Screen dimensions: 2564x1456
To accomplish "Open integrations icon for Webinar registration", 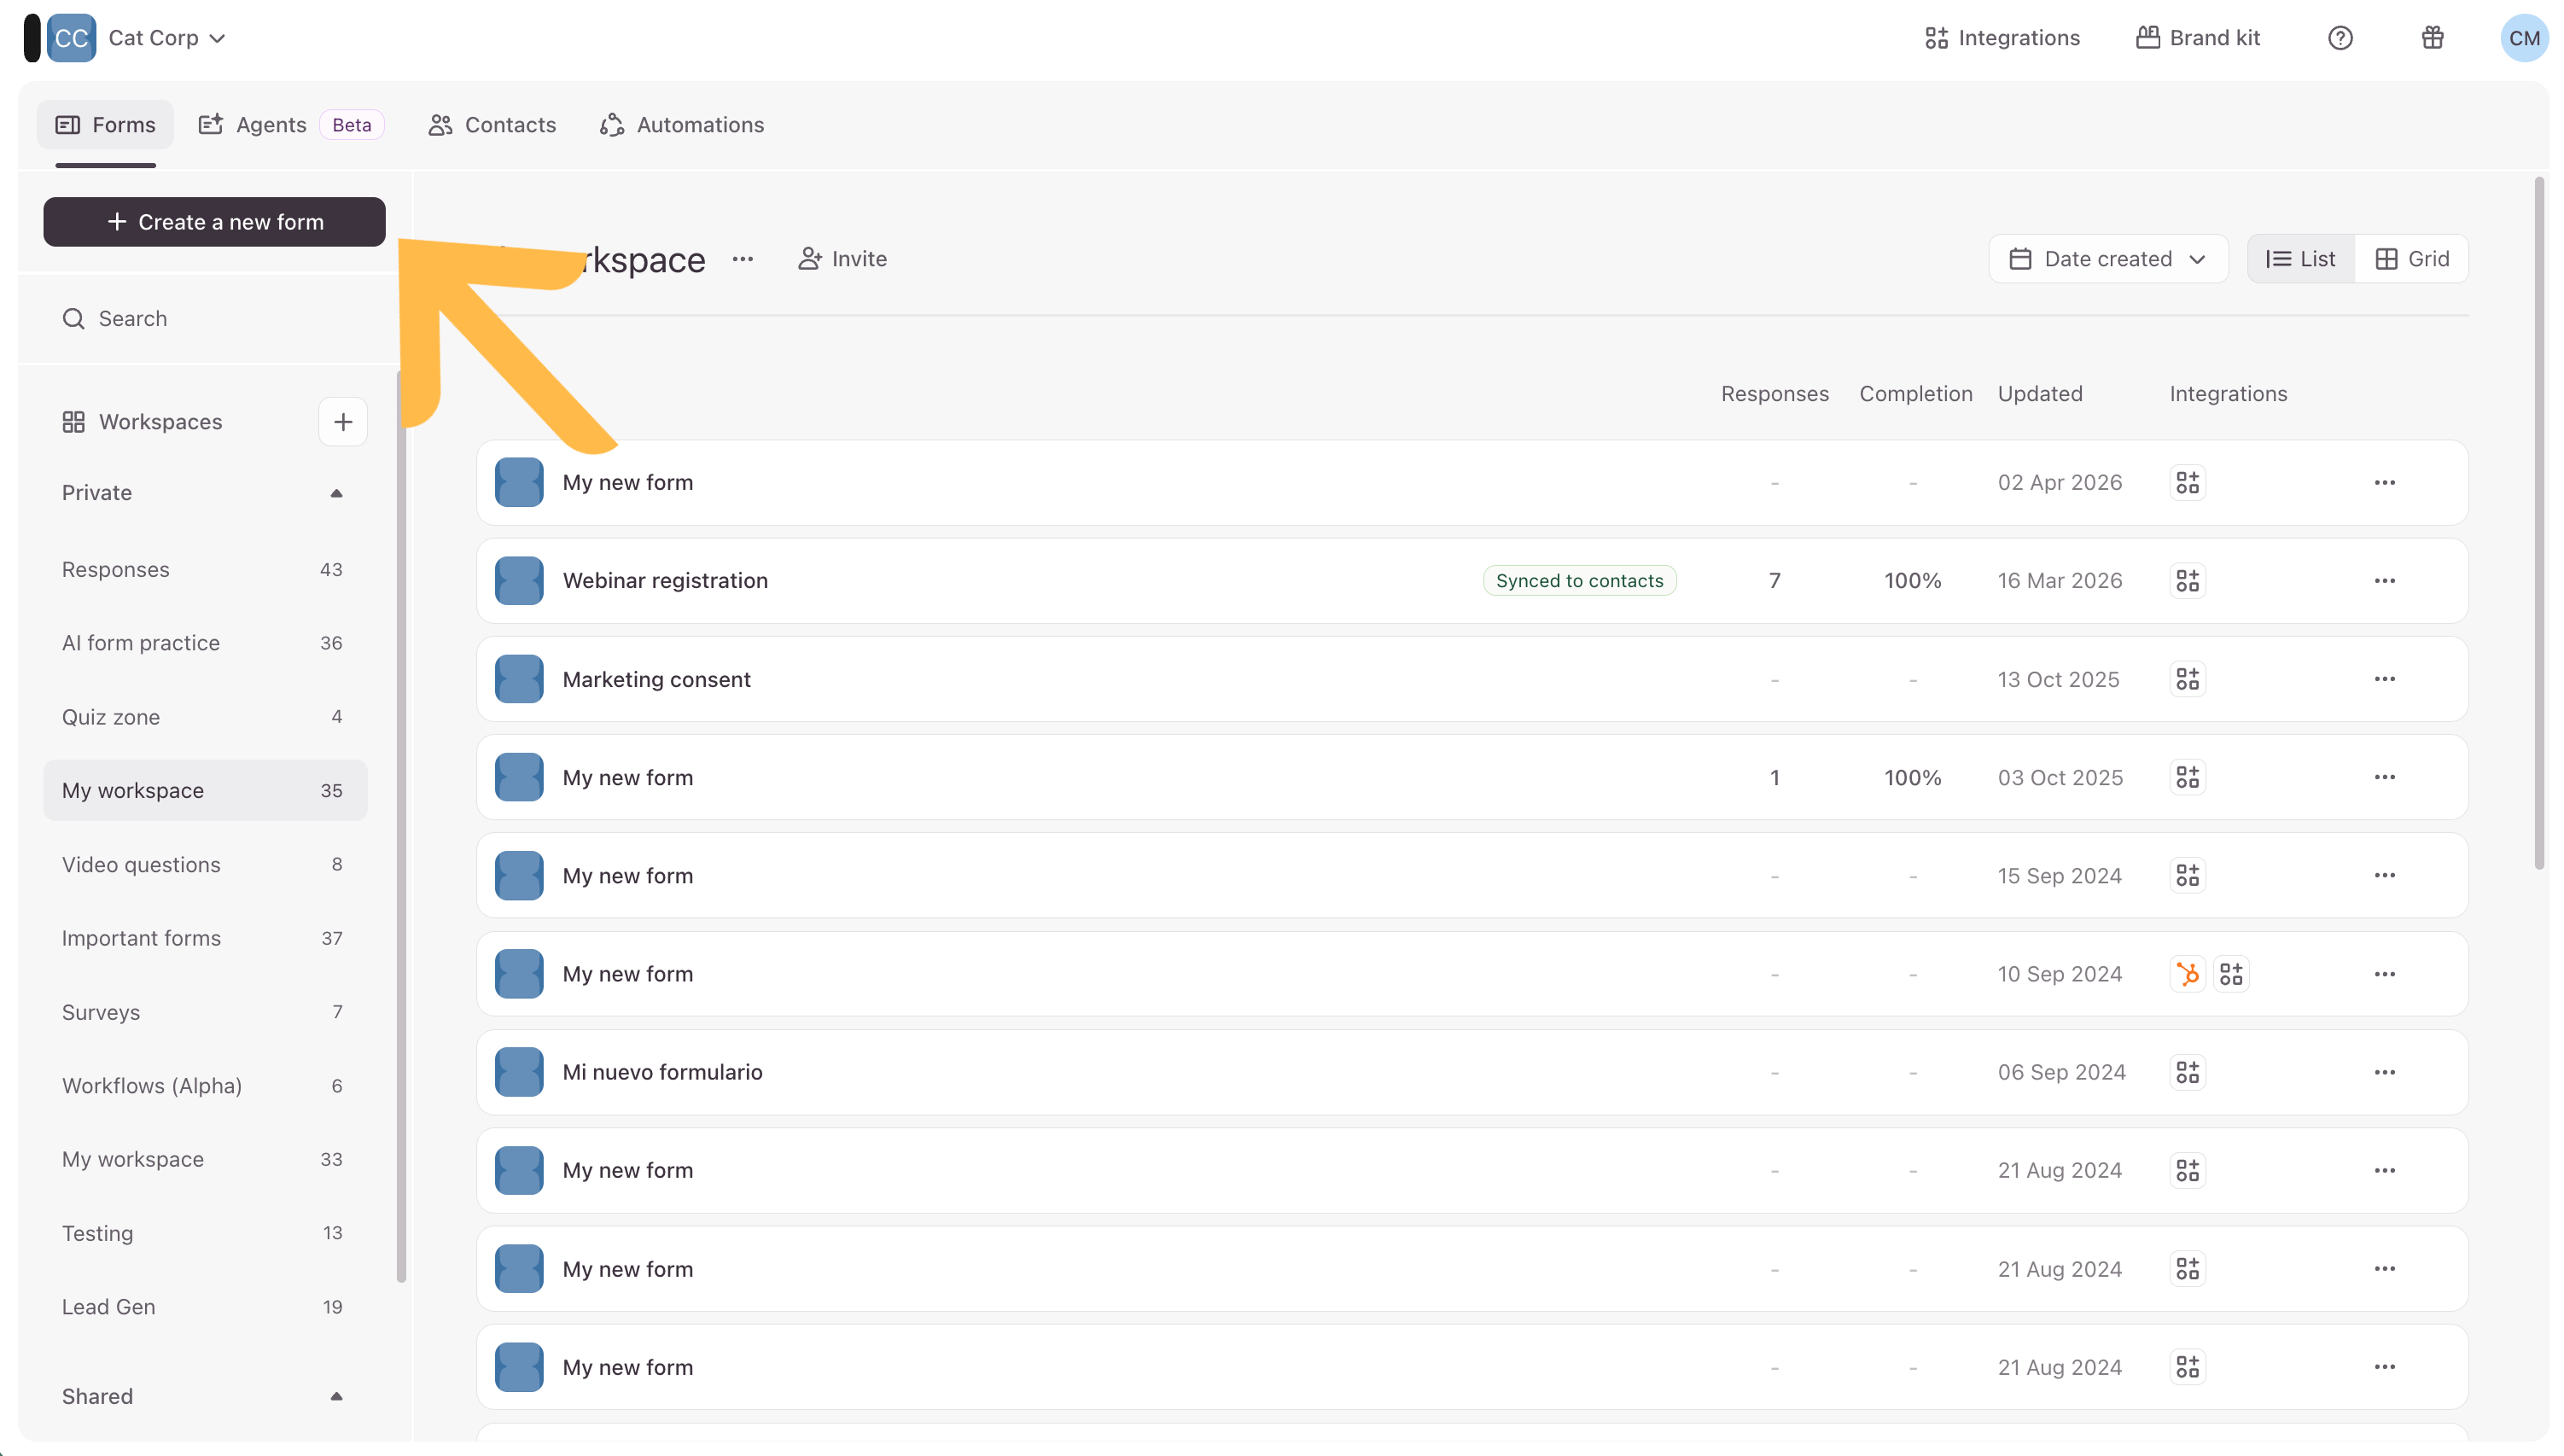I will (2187, 581).
